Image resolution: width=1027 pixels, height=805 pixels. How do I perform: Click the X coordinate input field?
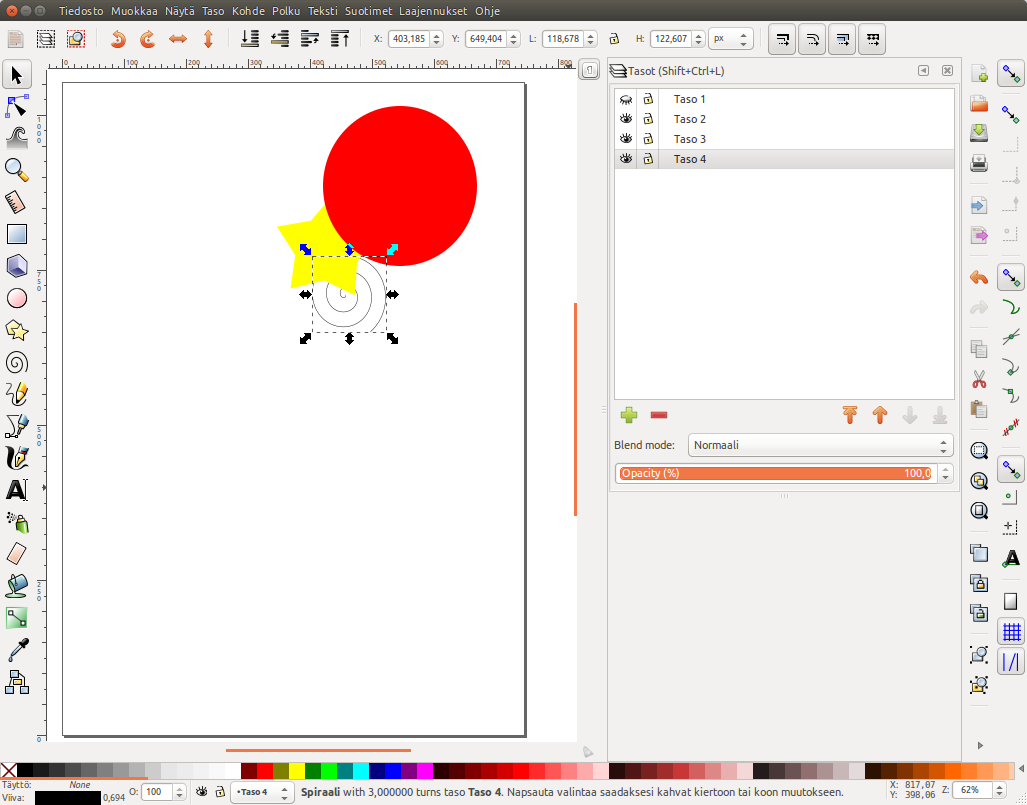click(x=408, y=39)
